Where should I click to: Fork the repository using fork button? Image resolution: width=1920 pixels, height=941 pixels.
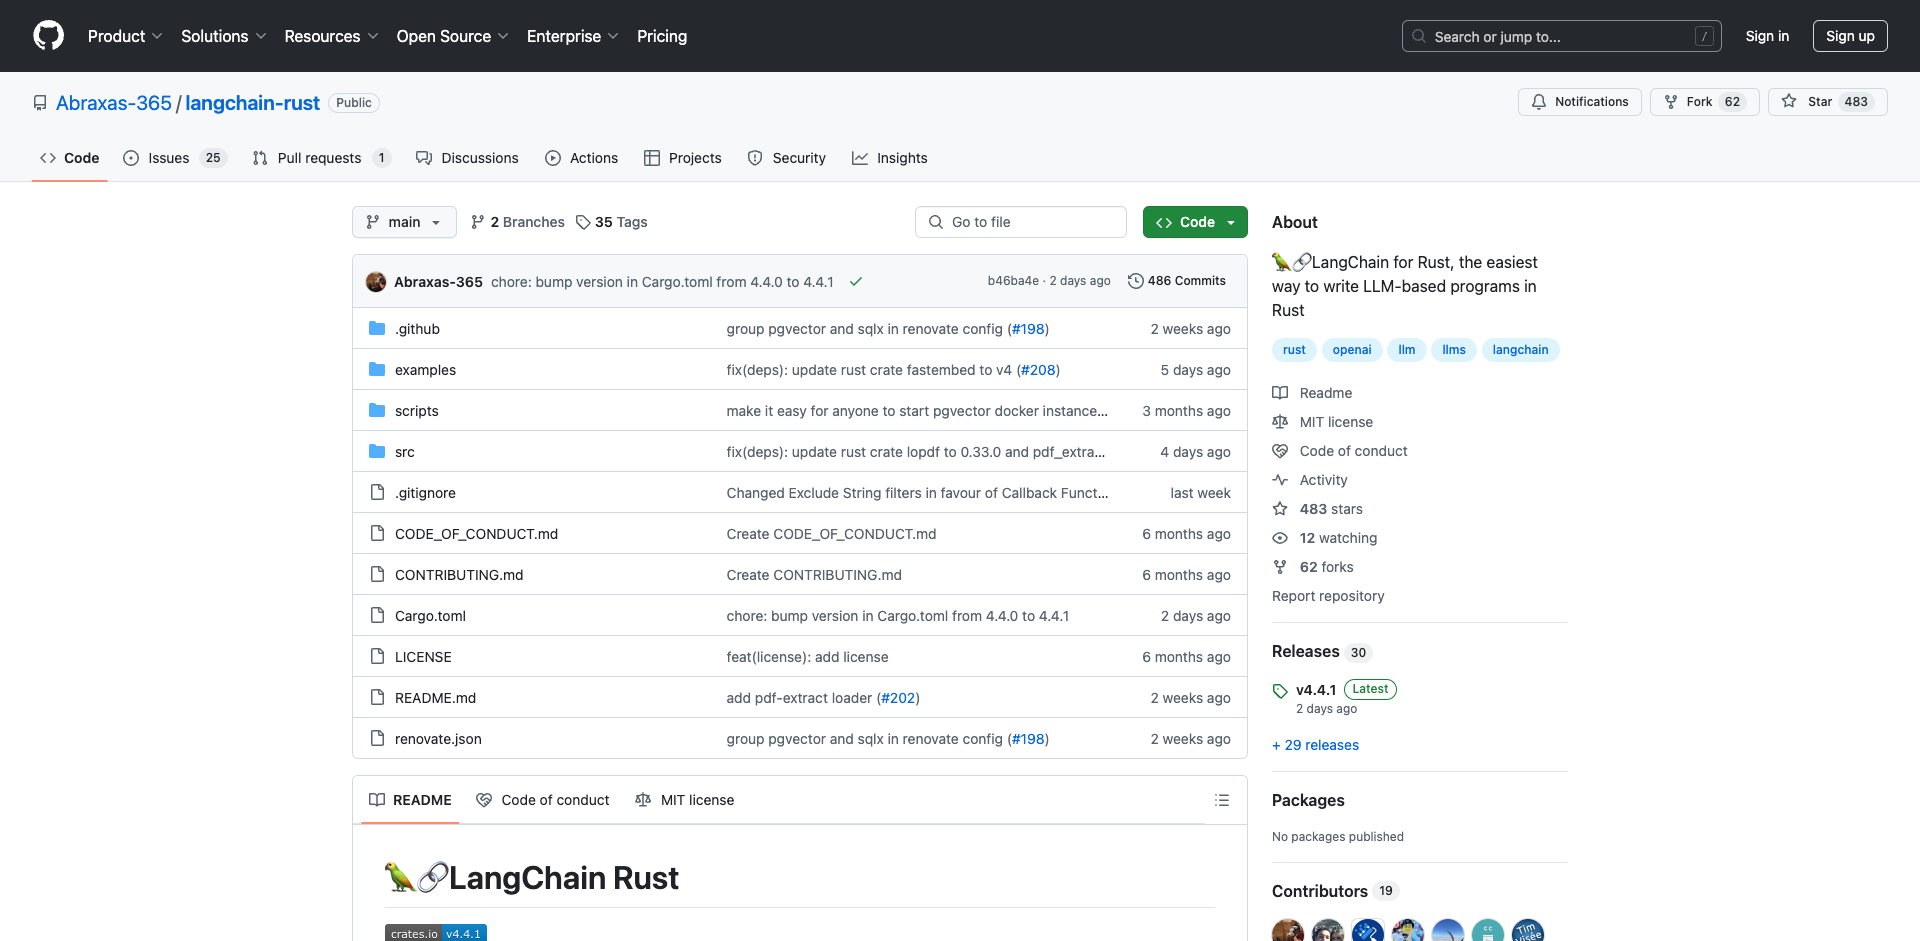click(1704, 102)
